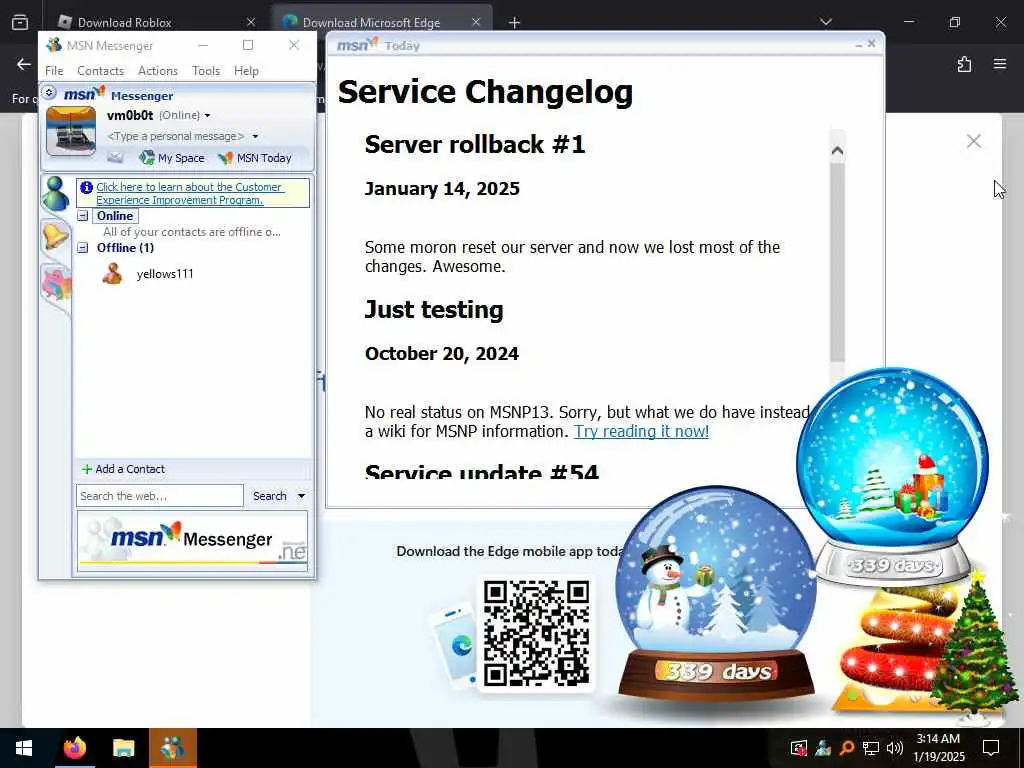Screen dimensions: 1024x768
Task: Click the MSN Messenger buddies tray icon
Action: (x=823, y=748)
